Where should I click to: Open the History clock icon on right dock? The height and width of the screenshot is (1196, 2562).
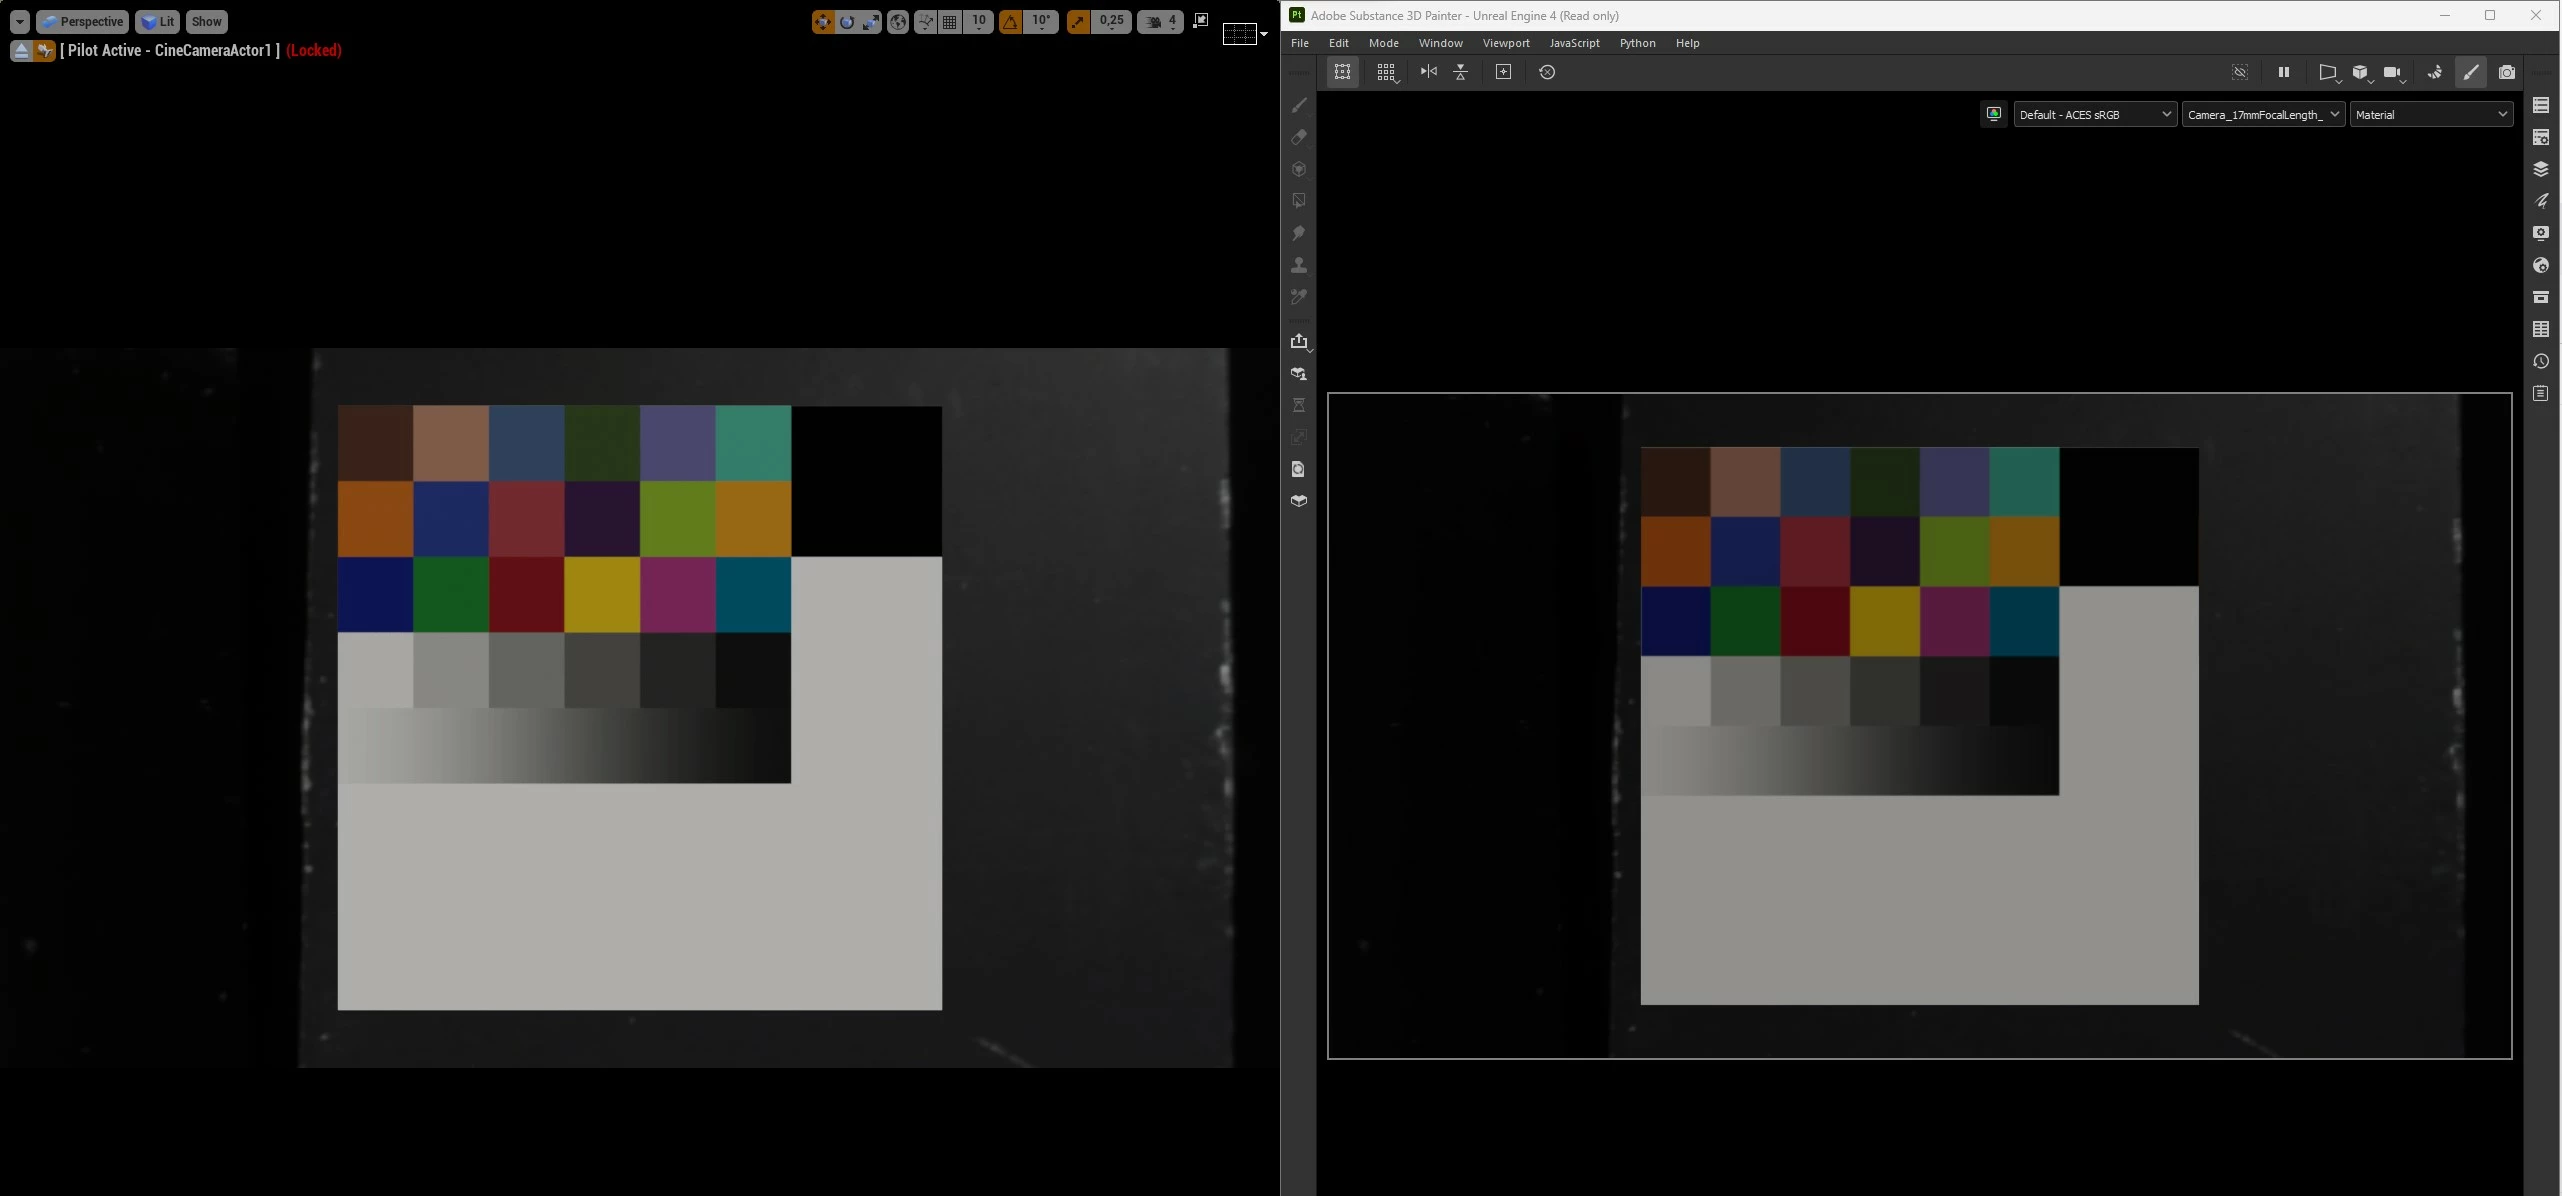pyautogui.click(x=2541, y=361)
